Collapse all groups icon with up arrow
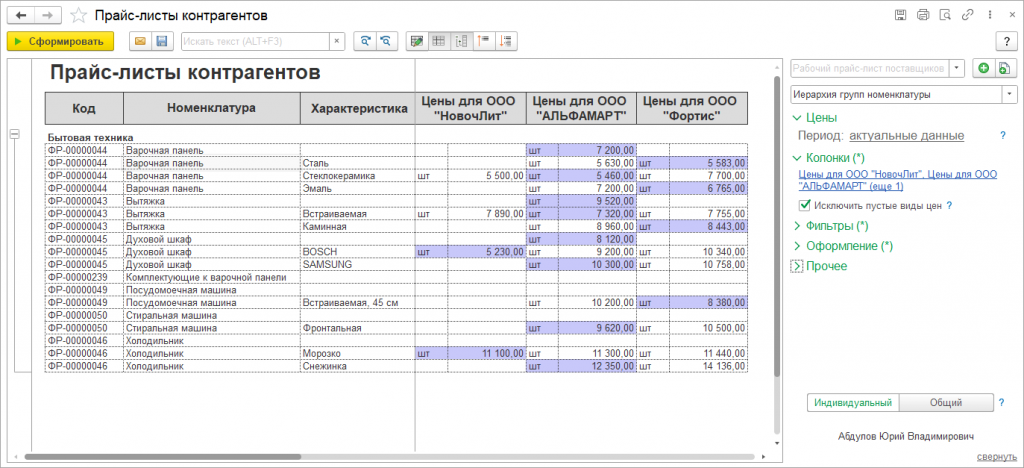 (483, 41)
